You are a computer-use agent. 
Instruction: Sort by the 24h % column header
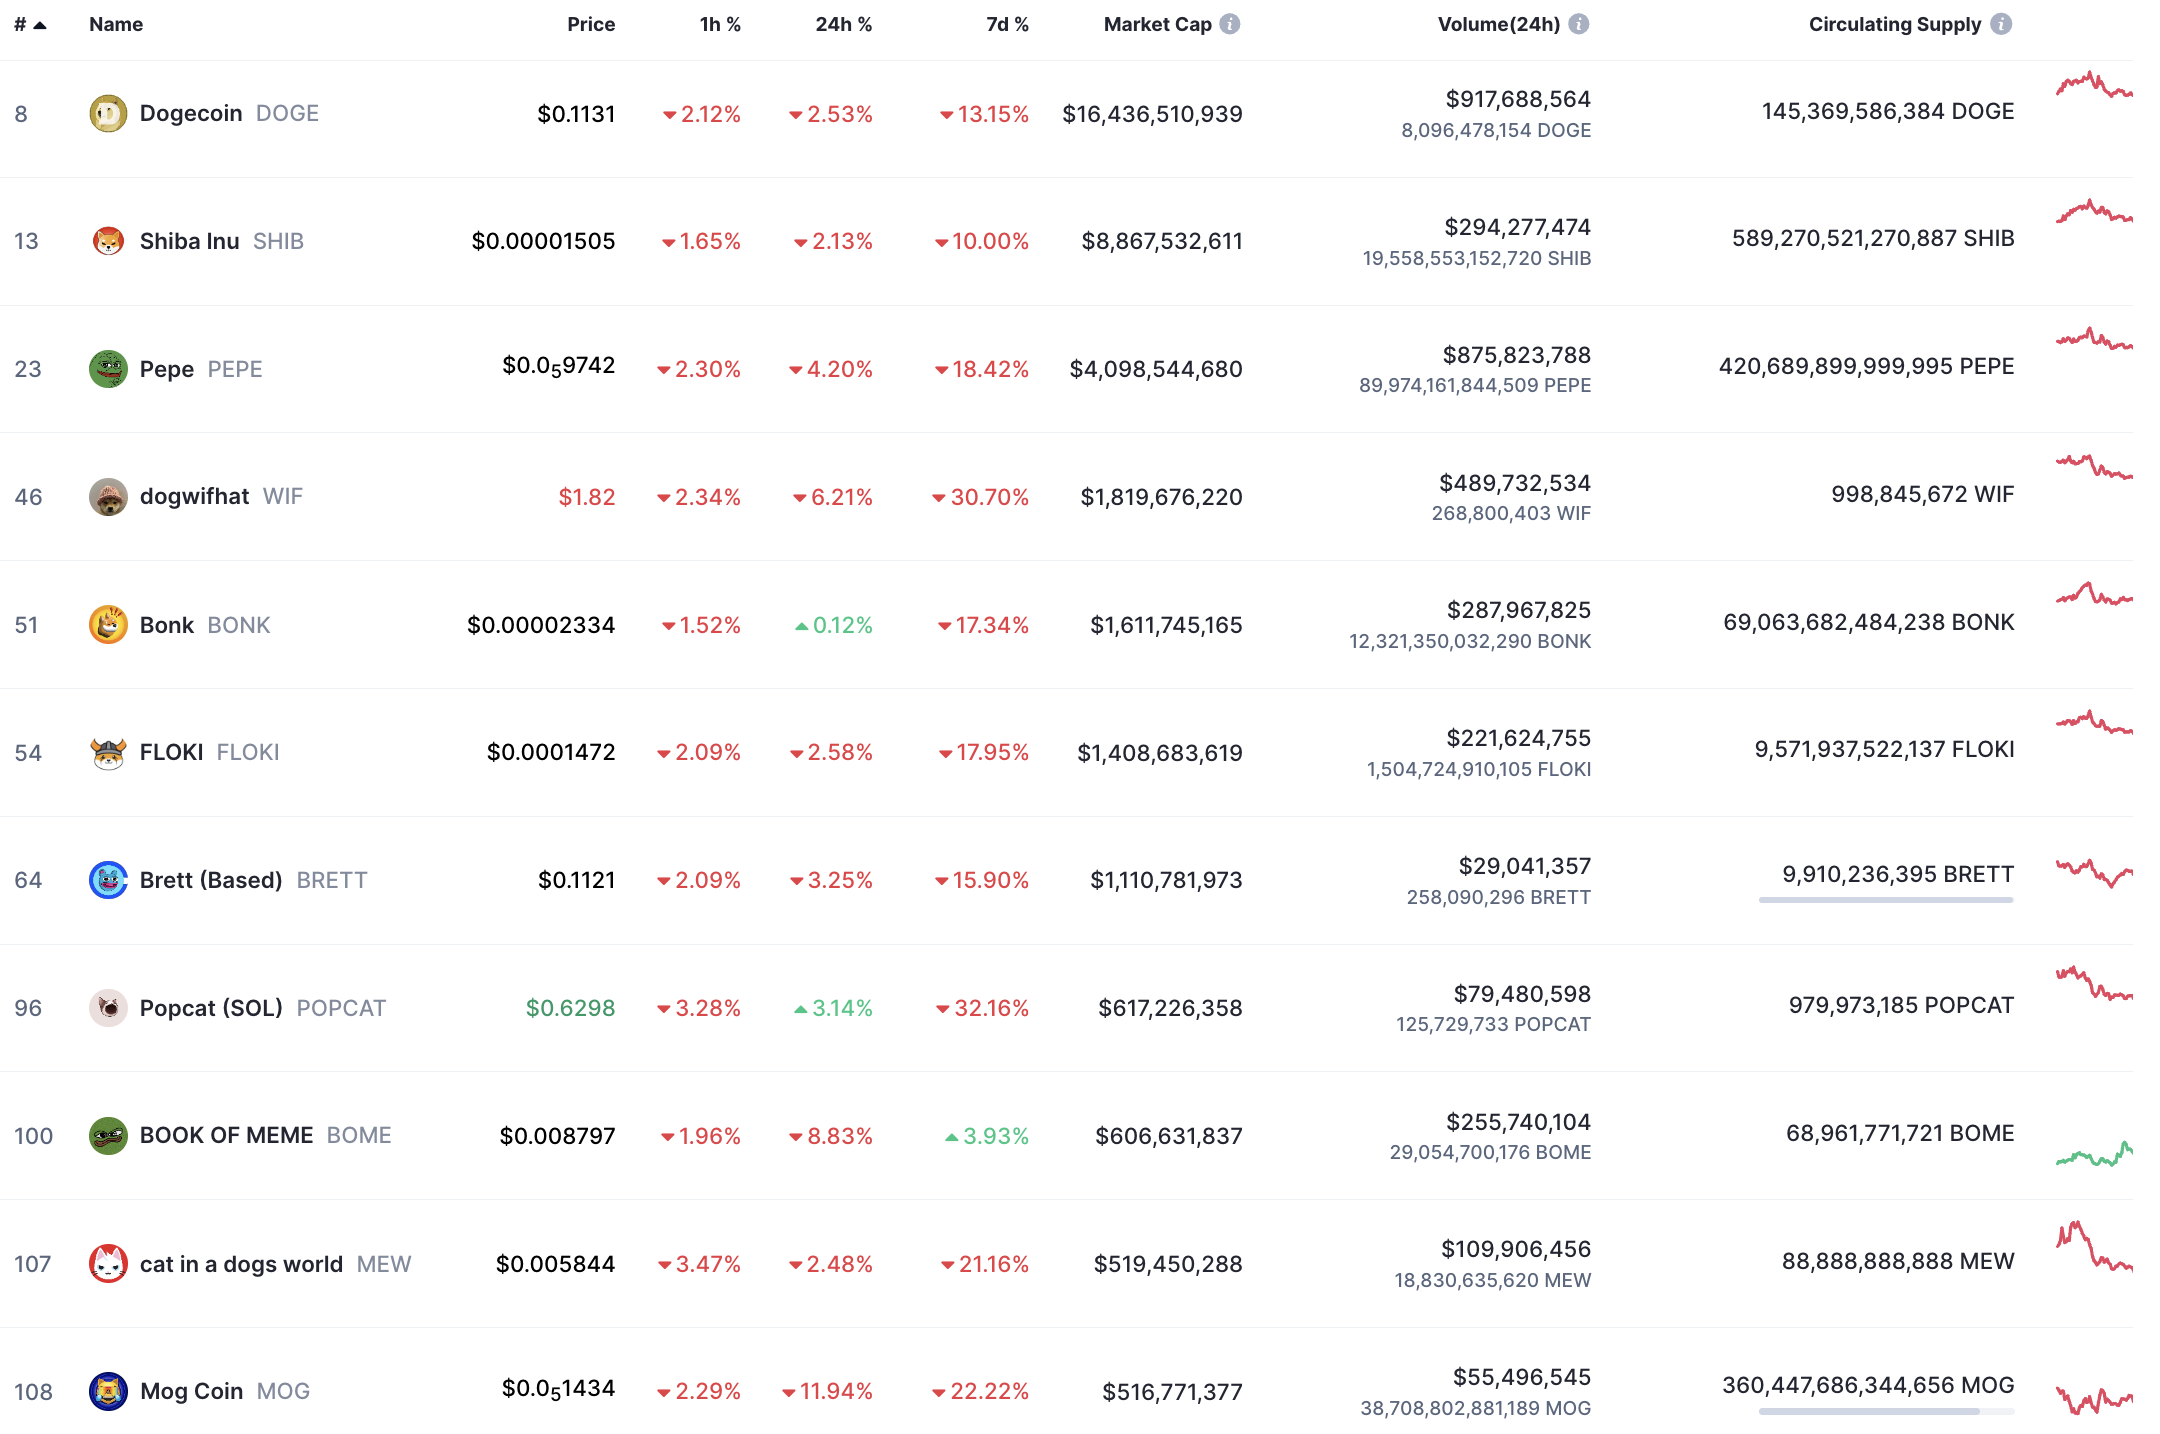coord(844,24)
